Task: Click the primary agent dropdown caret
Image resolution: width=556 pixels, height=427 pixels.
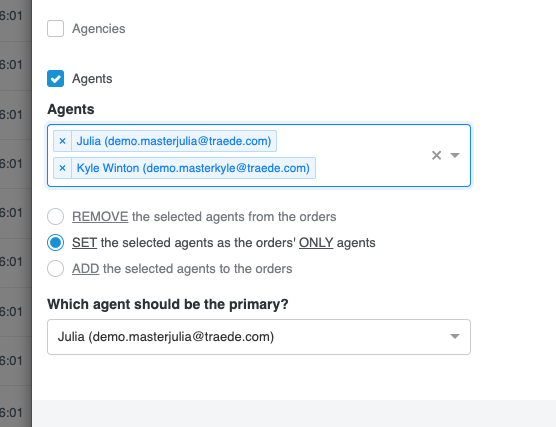Action: tap(455, 336)
